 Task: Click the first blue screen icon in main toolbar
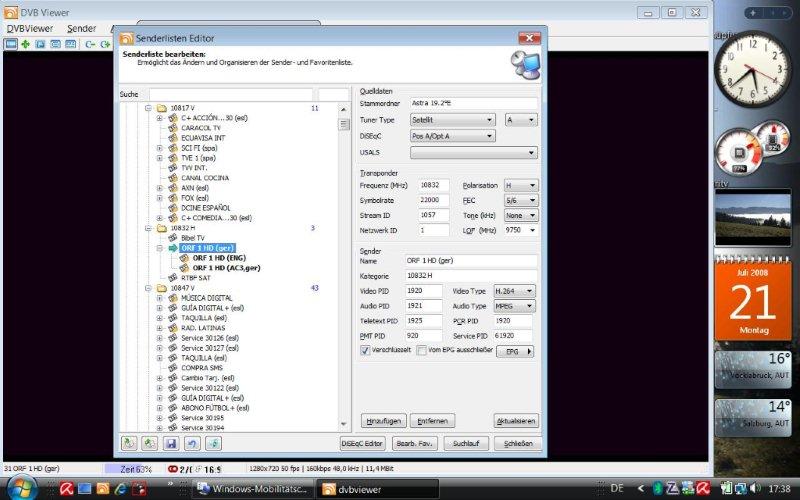[x=11, y=44]
